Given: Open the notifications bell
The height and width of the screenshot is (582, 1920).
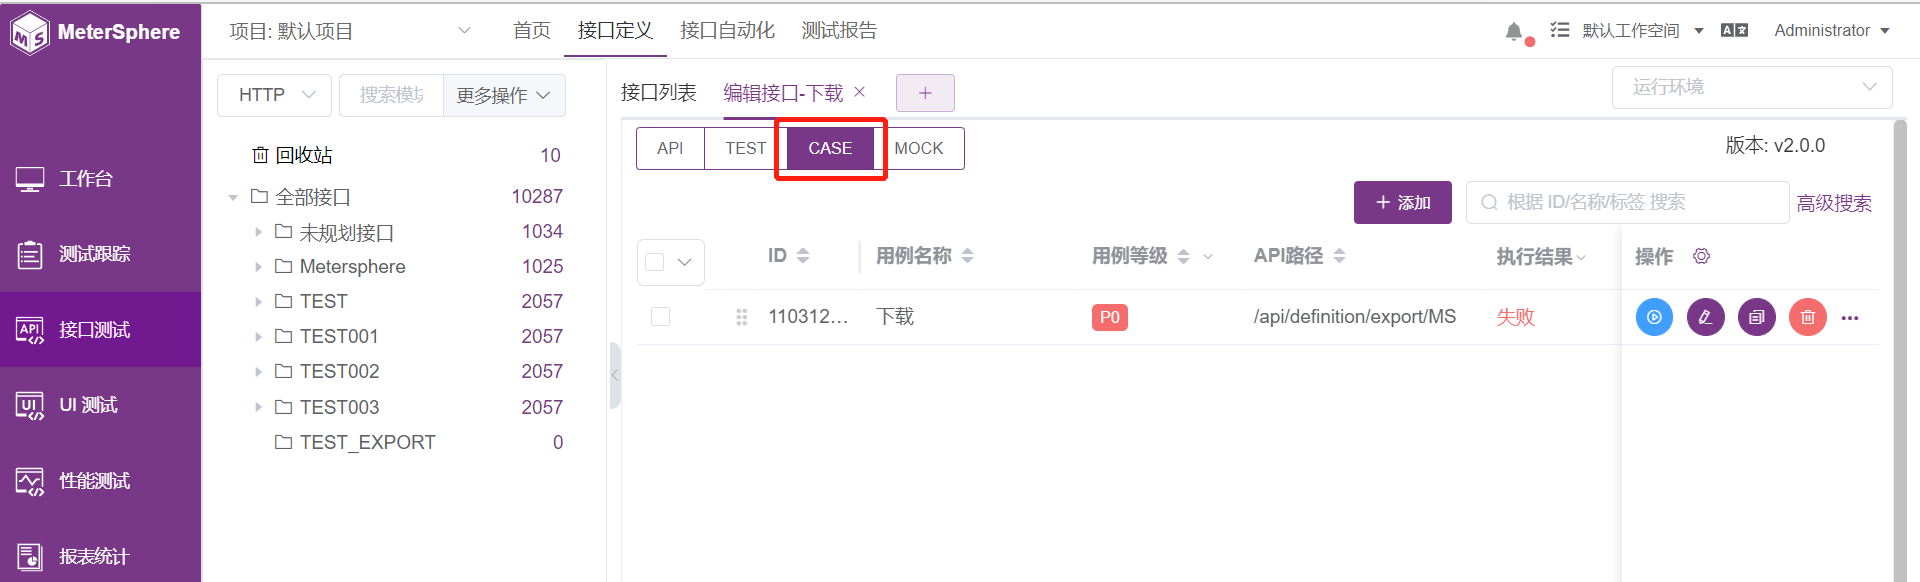Looking at the screenshot, I should pyautogui.click(x=1514, y=31).
